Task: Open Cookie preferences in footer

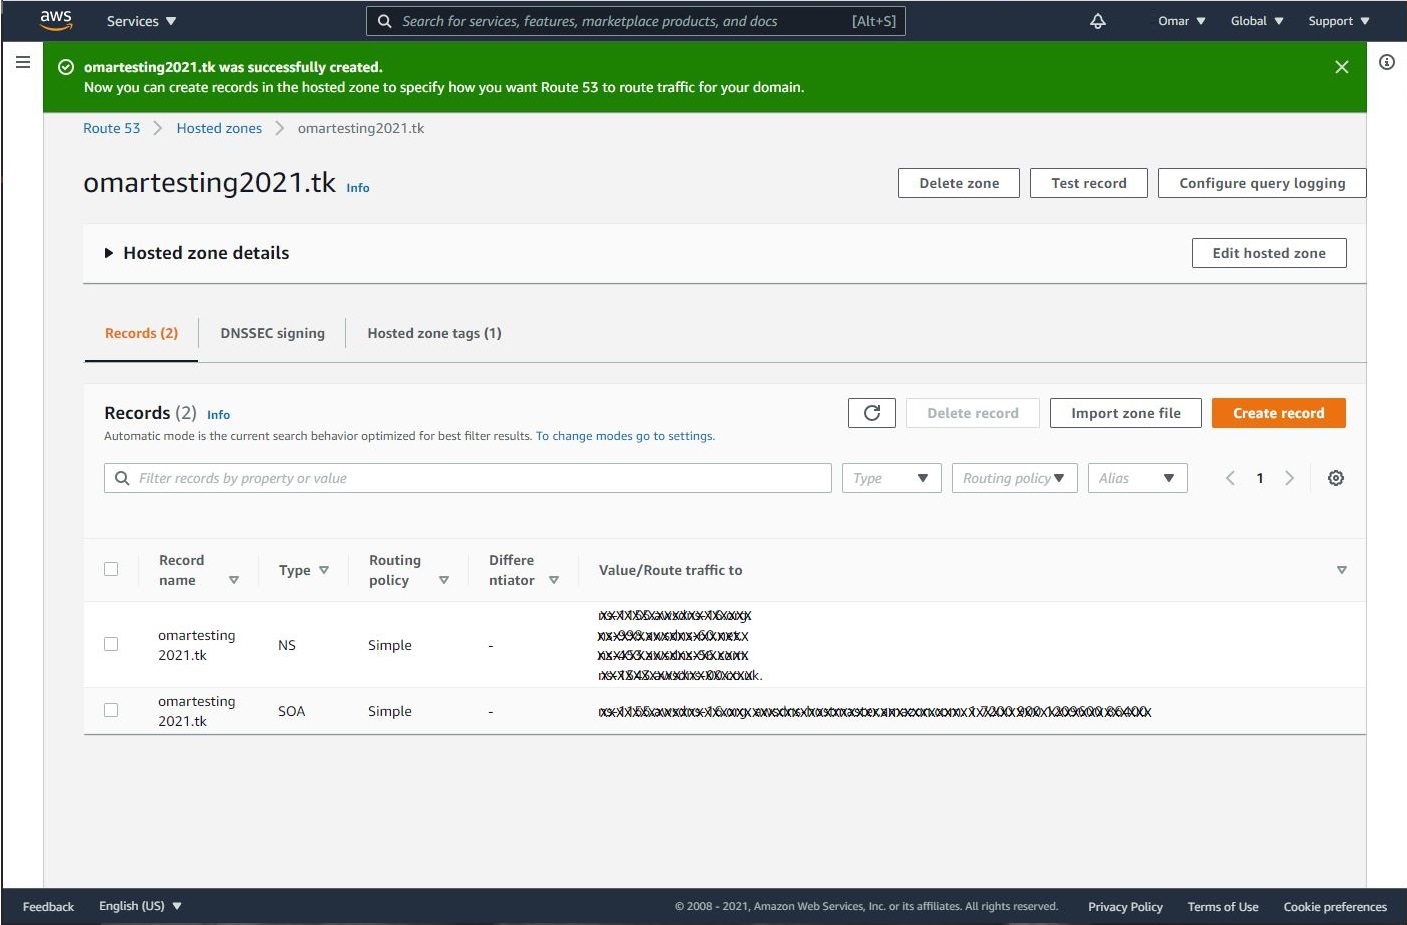Action: coord(1335,907)
